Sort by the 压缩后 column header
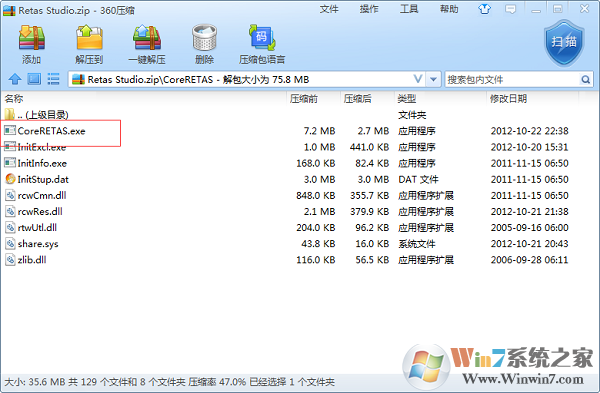Viewport: 600px width, 393px height. point(357,99)
